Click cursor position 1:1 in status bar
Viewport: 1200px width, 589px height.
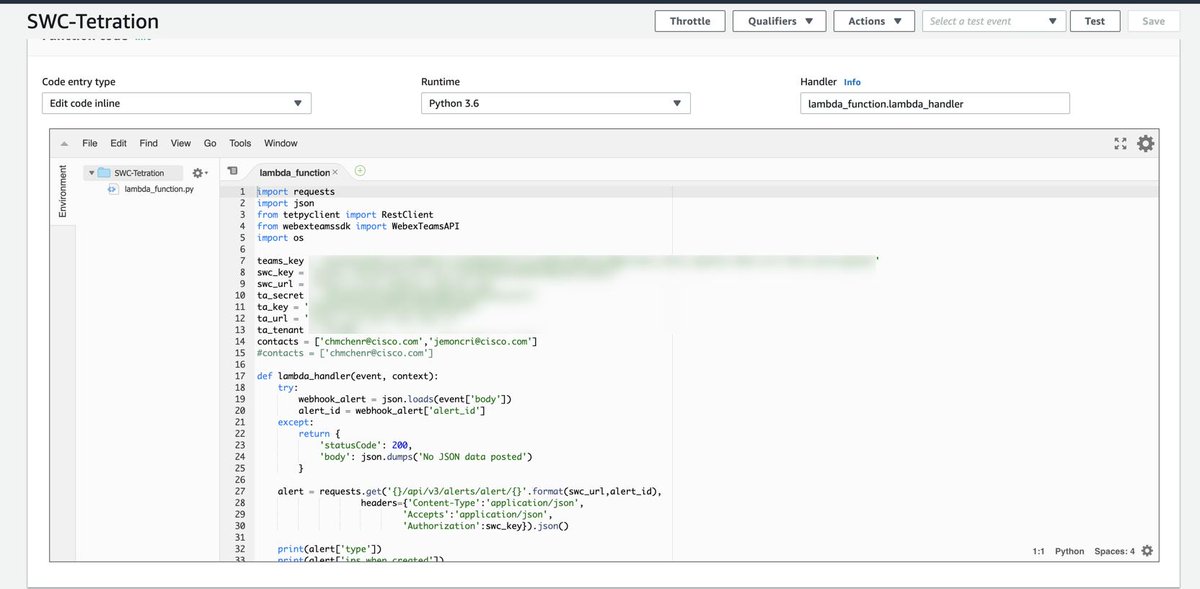(x=1038, y=551)
